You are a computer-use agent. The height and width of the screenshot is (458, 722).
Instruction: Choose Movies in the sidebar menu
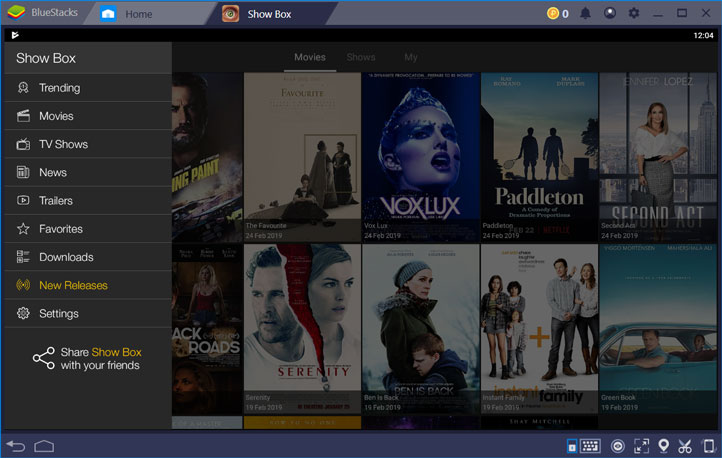88,116
